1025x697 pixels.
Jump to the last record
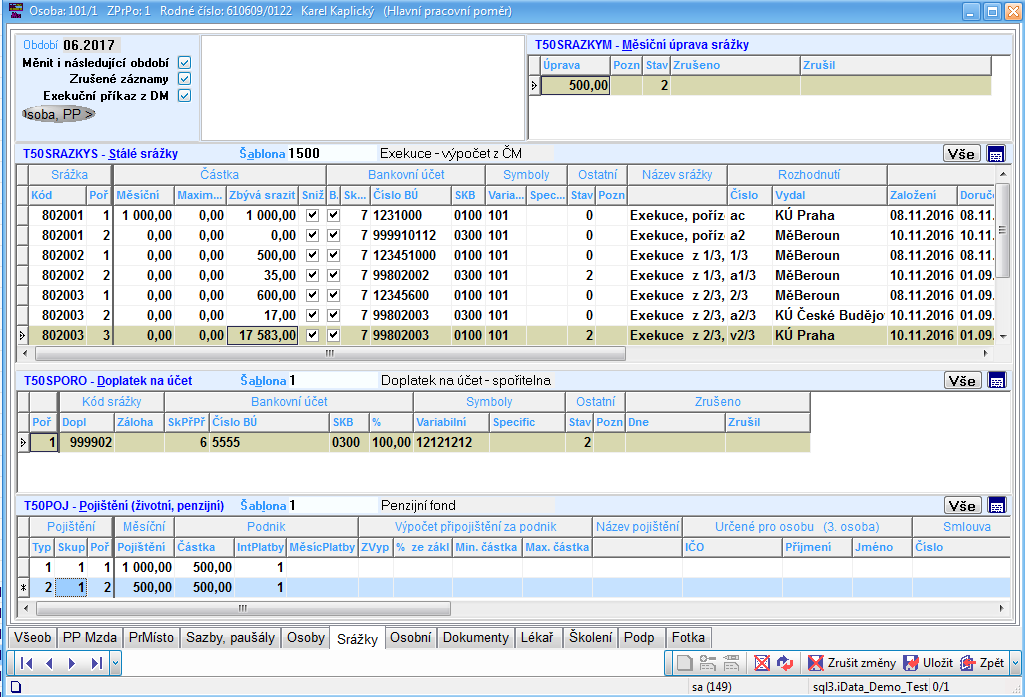tap(96, 663)
